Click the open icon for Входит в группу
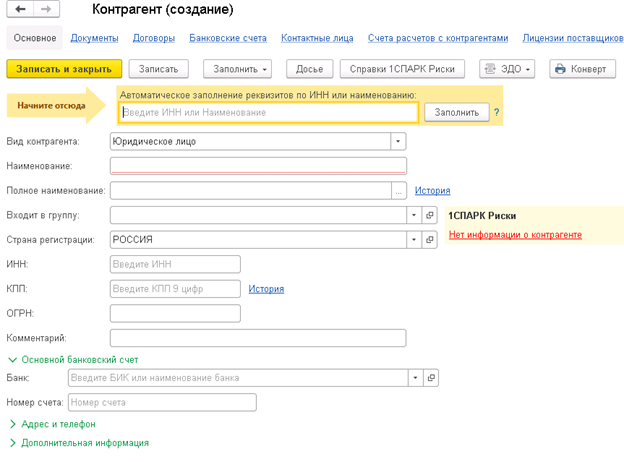The image size is (624, 462). point(429,215)
